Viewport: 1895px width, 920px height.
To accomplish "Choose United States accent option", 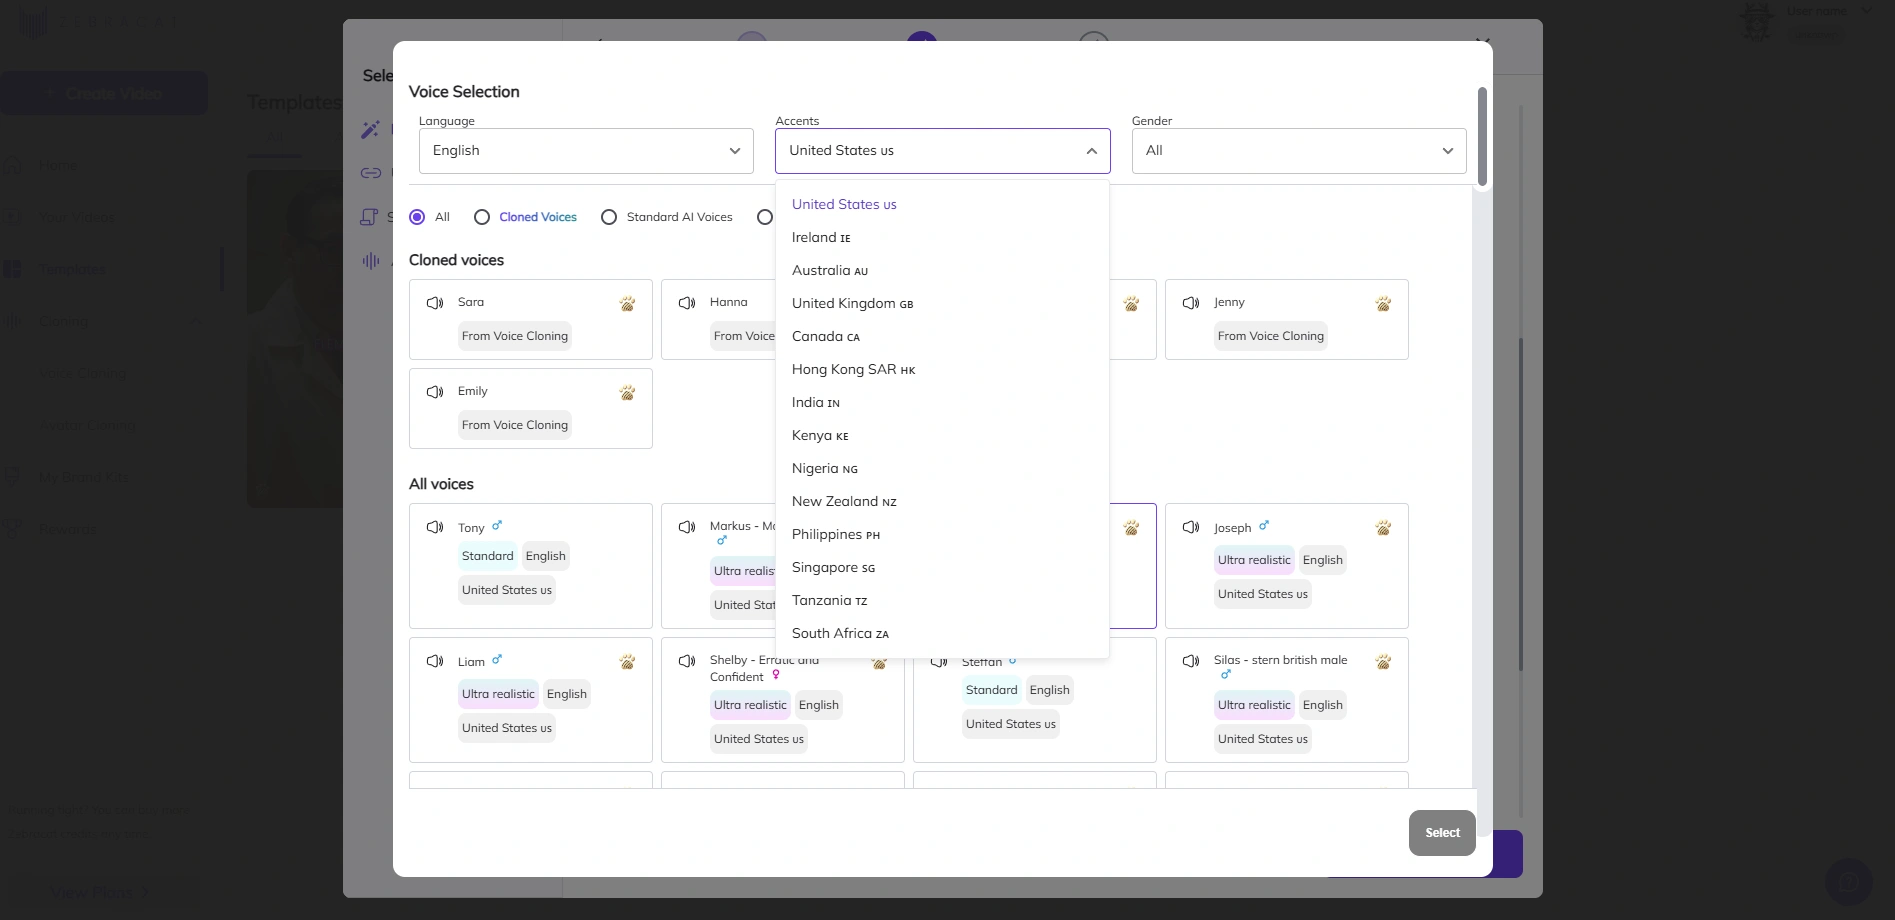I will [x=942, y=204].
